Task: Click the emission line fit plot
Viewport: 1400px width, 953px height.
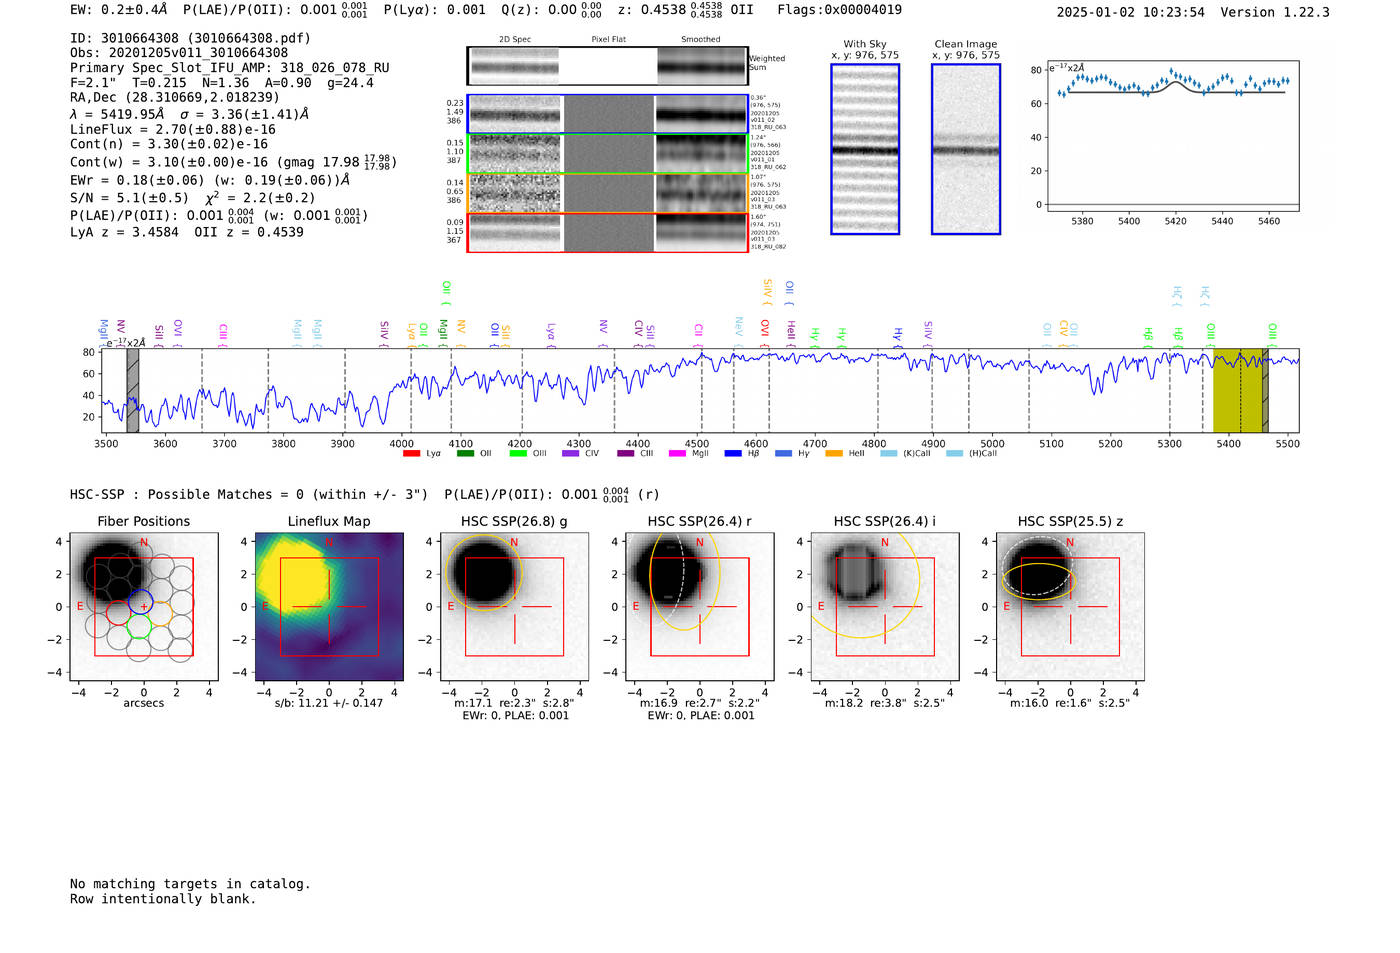Action: 1173,137
